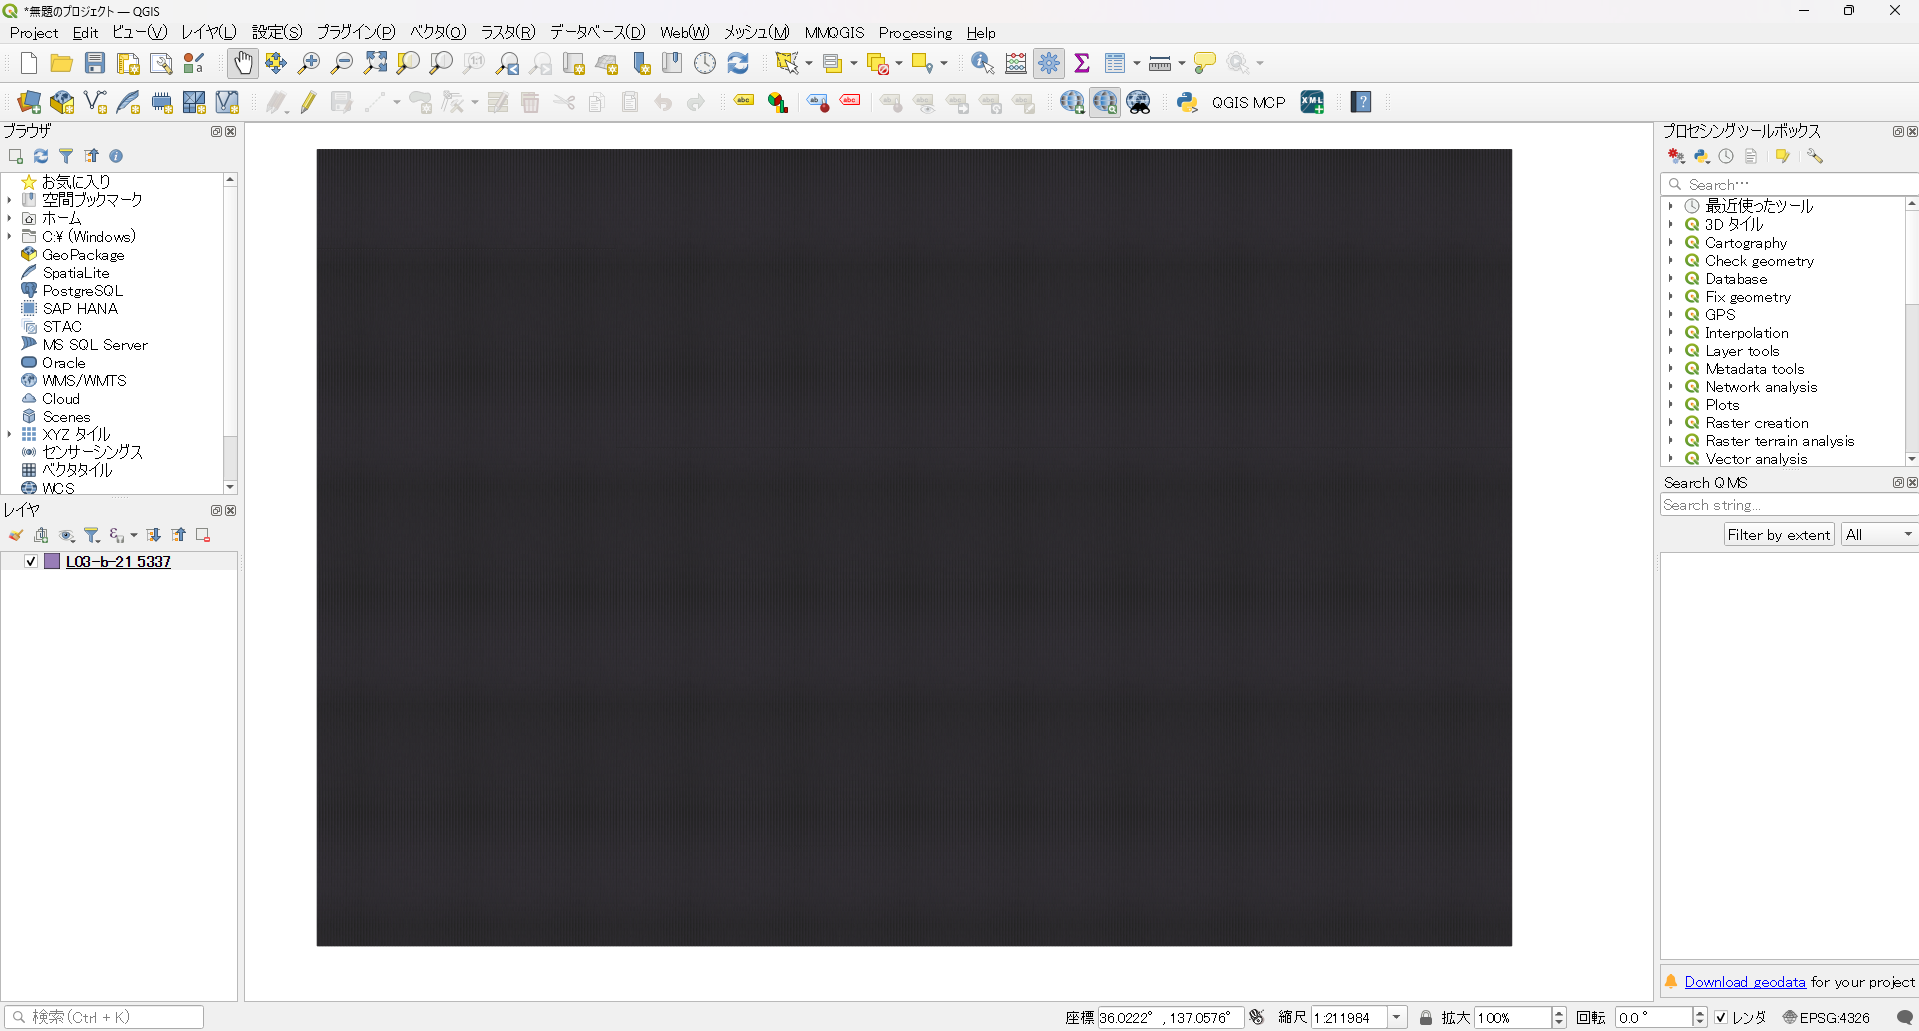1919x1031 pixels.
Task: Refresh the browser panel icon
Action: pyautogui.click(x=41, y=156)
